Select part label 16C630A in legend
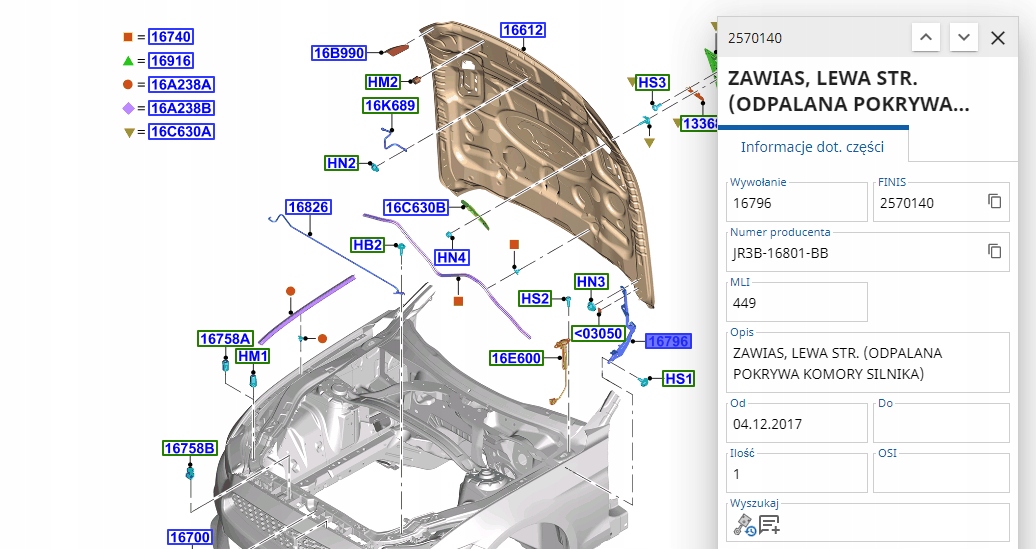Image resolution: width=1036 pixels, height=549 pixels. pos(182,131)
